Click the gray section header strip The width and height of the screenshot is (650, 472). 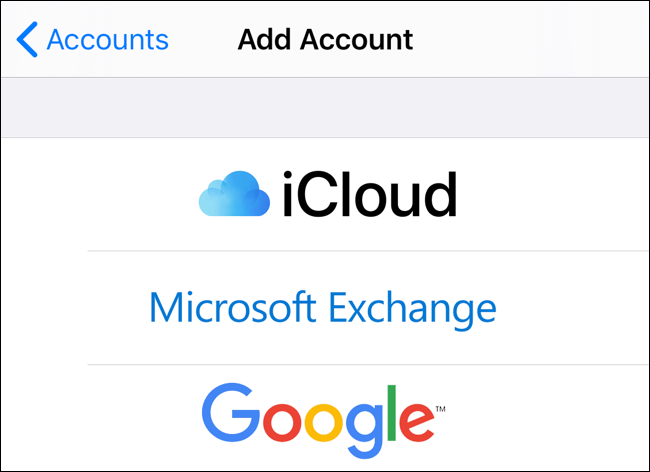pos(325,107)
